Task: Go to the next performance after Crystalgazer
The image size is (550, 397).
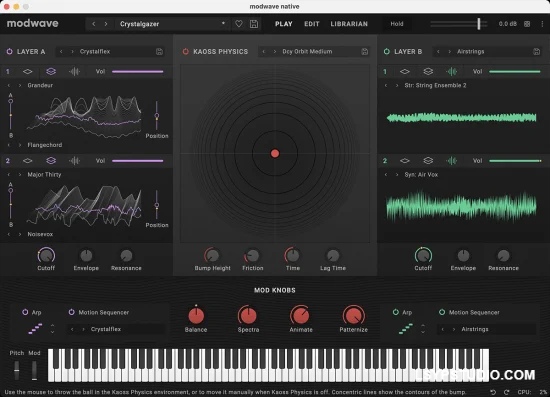Action: click(x=106, y=24)
